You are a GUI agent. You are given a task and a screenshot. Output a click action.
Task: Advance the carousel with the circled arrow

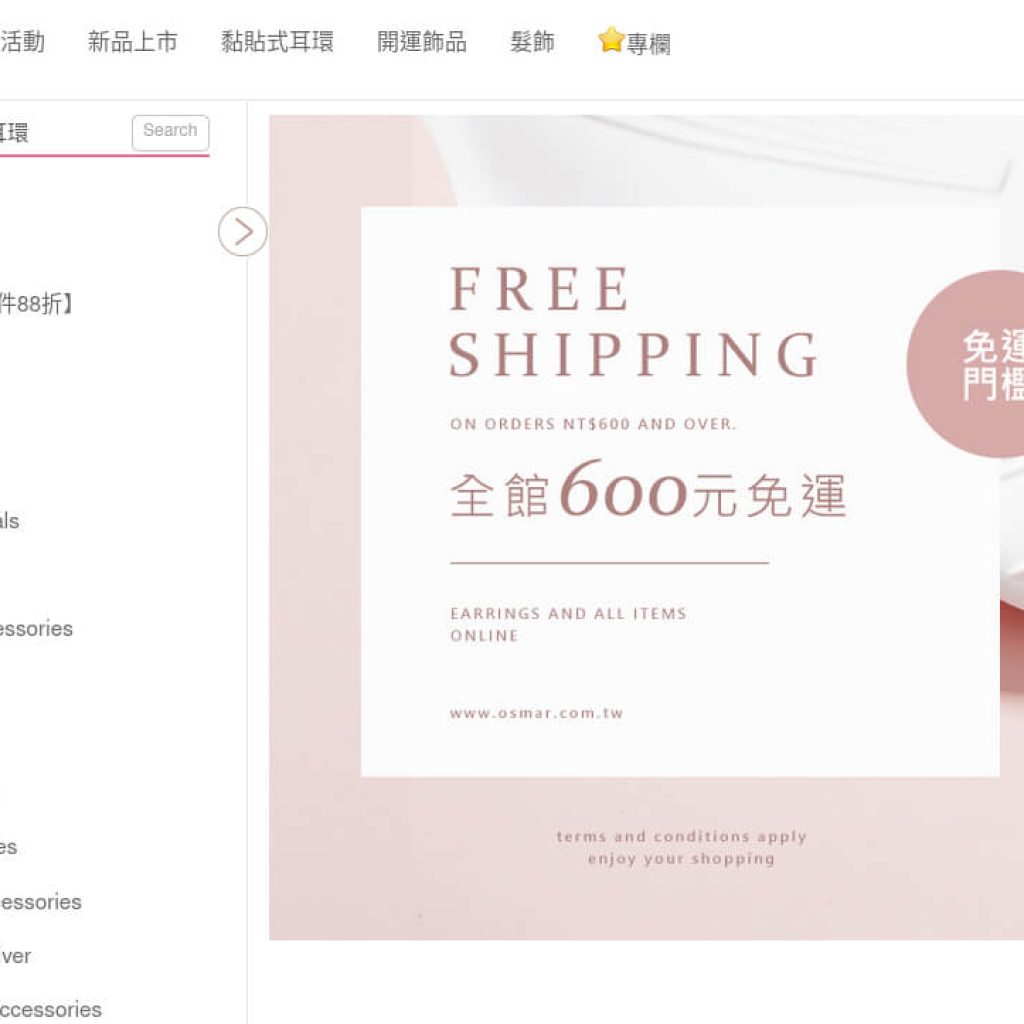coord(243,232)
